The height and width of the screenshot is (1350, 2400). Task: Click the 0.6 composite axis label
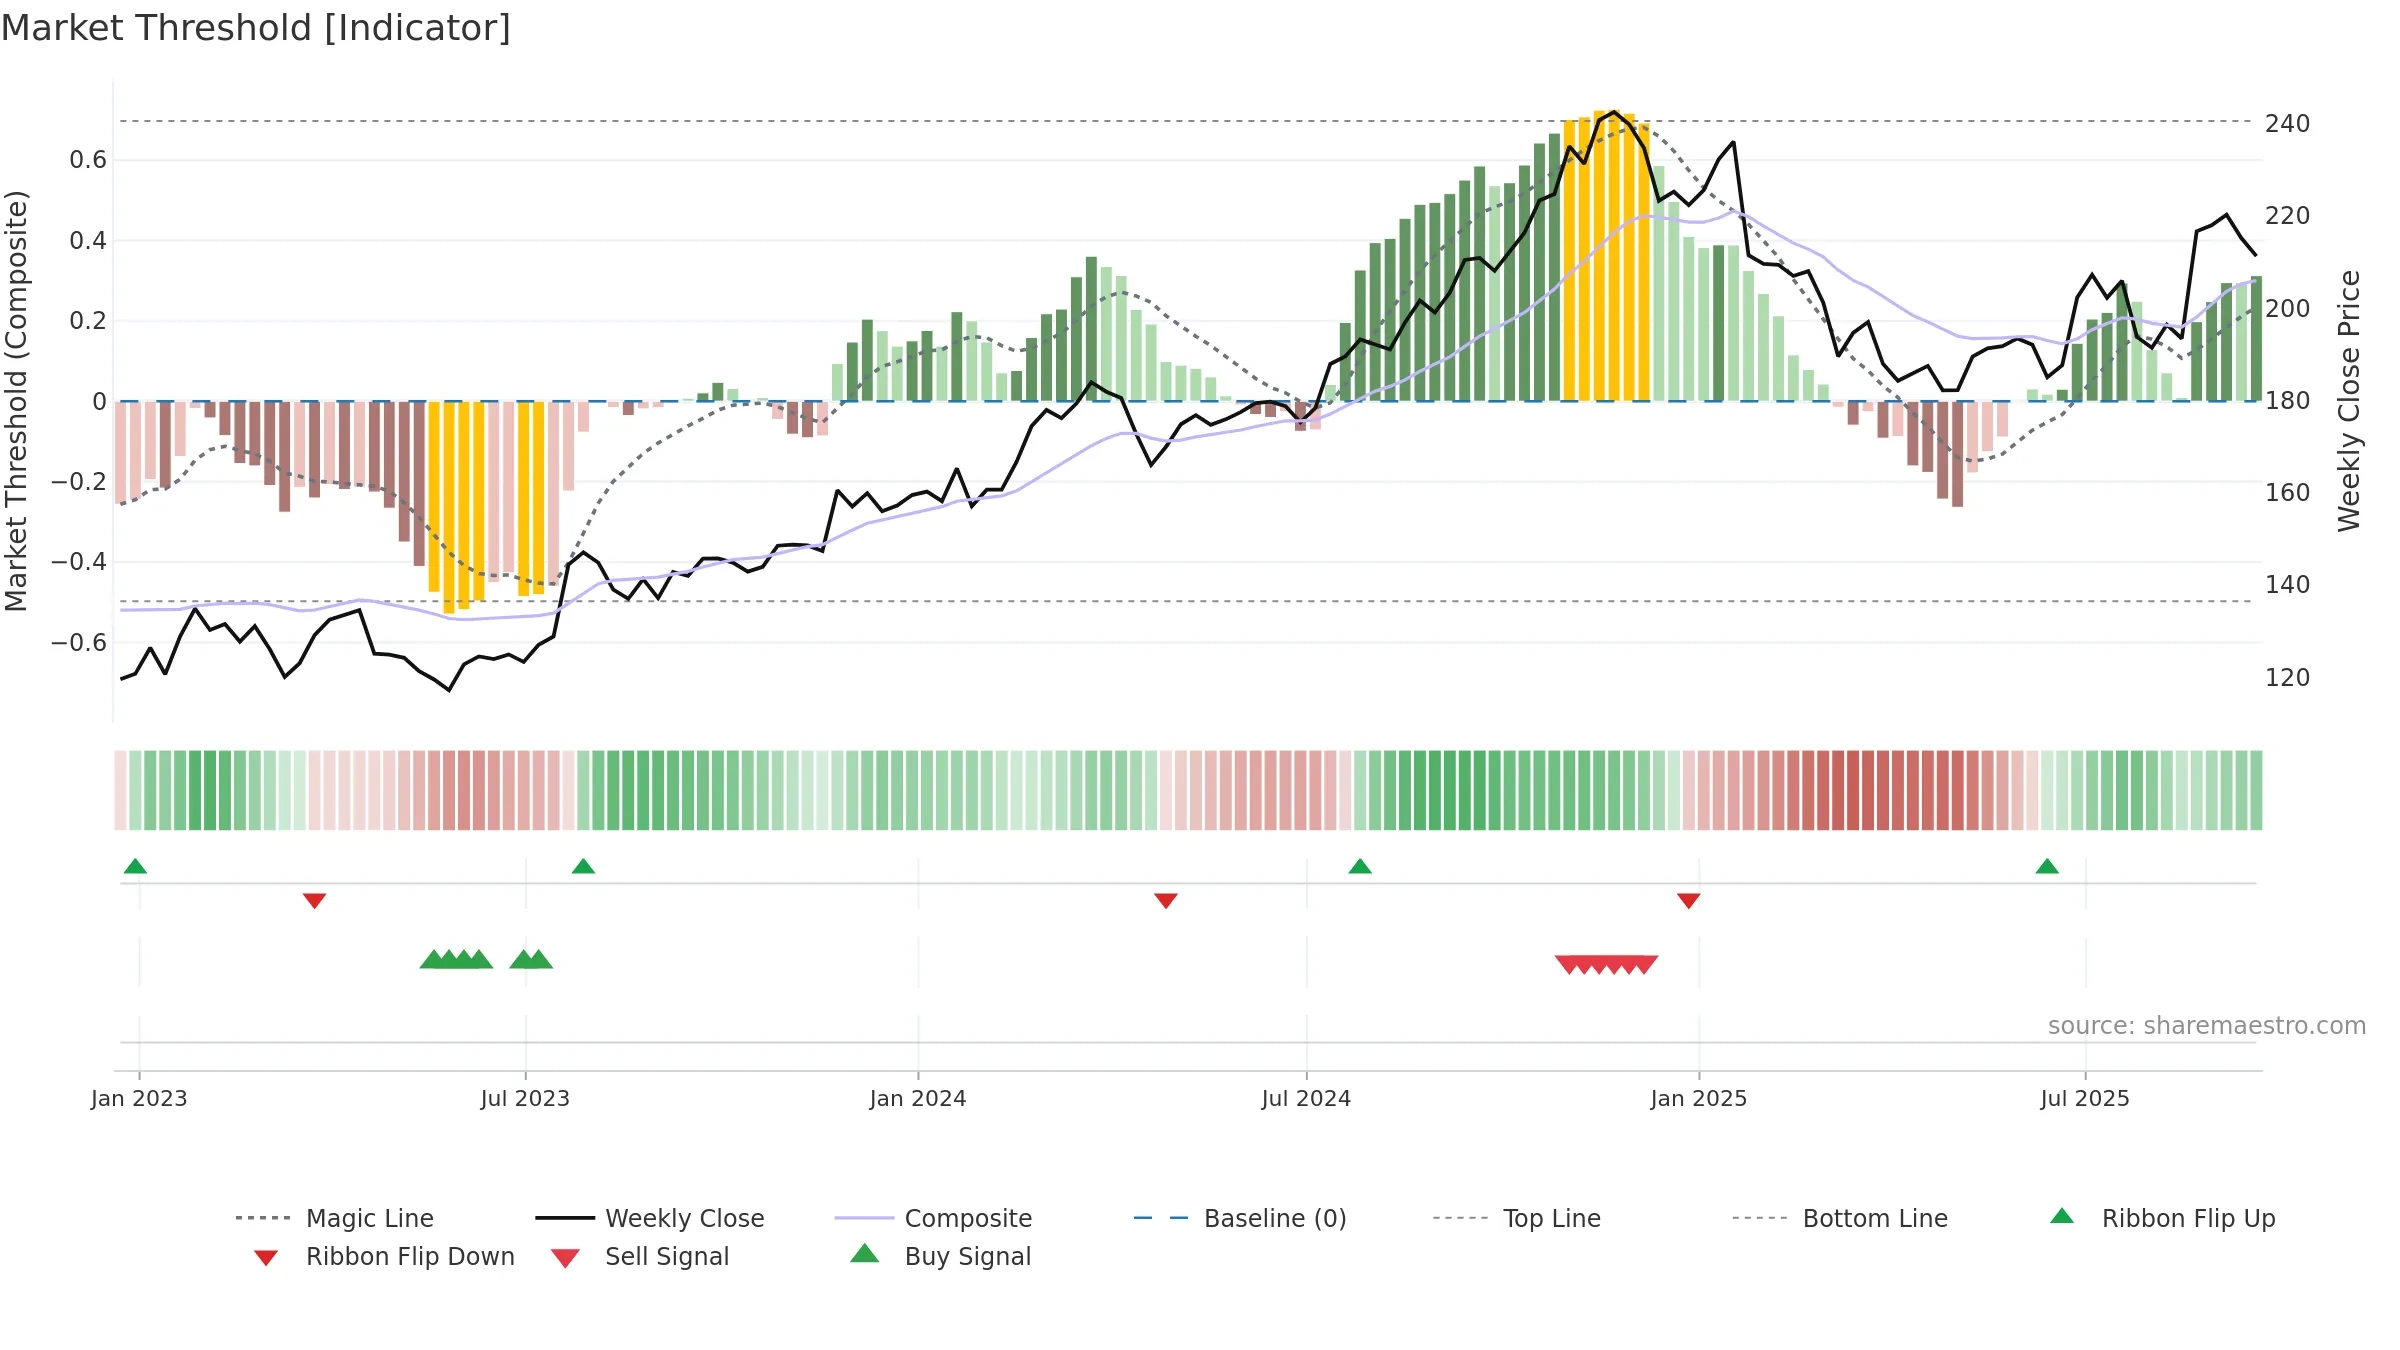pyautogui.click(x=88, y=160)
